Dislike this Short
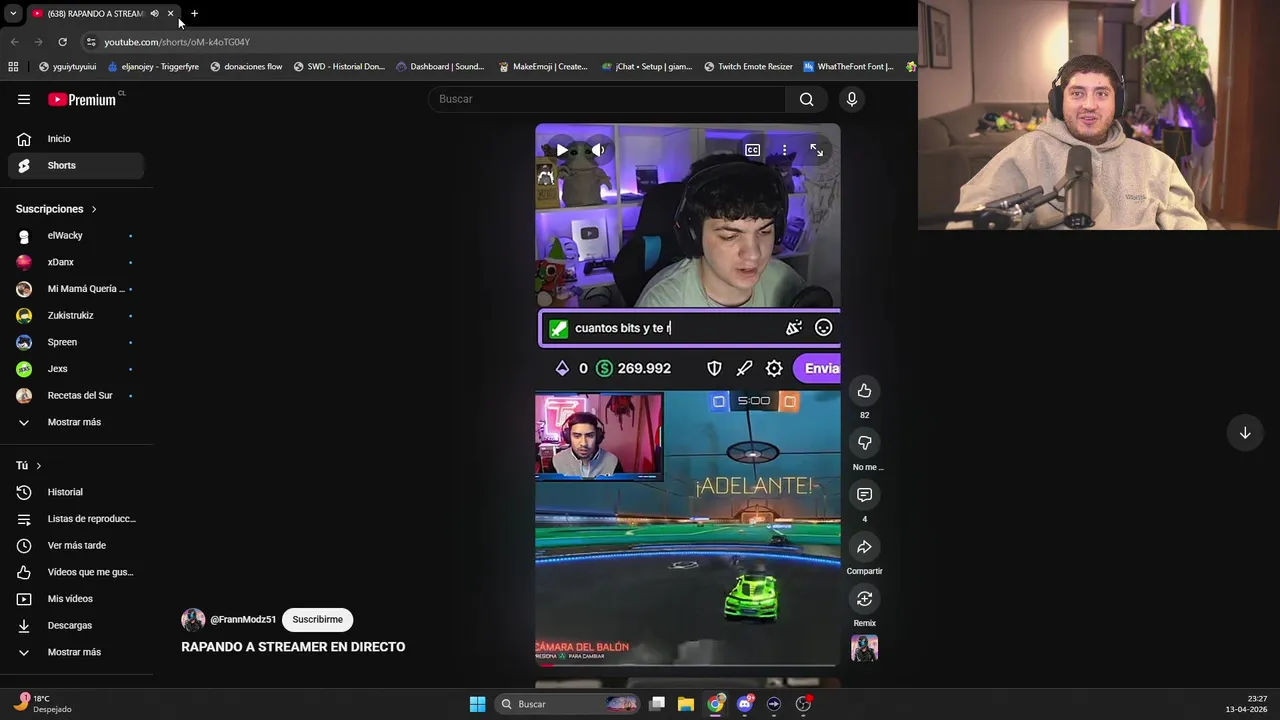Image resolution: width=1280 pixels, height=720 pixels. [x=864, y=443]
